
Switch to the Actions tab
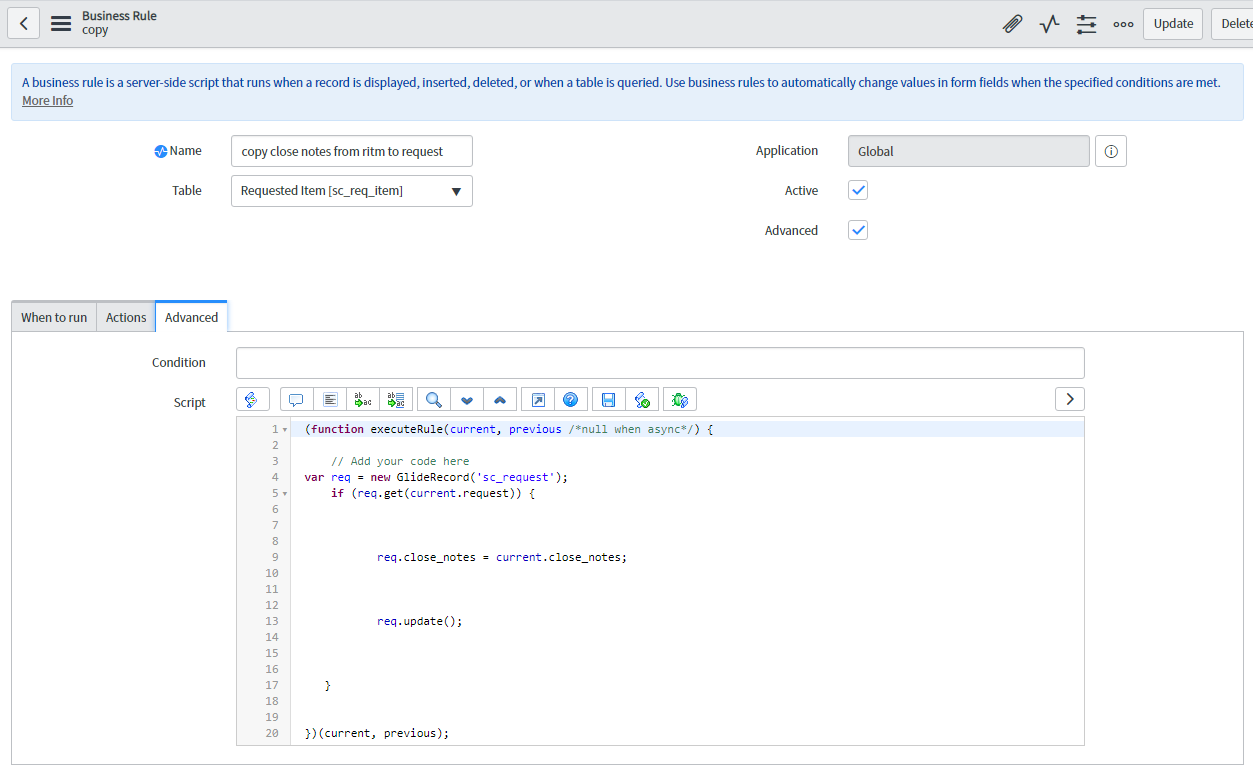(x=126, y=317)
